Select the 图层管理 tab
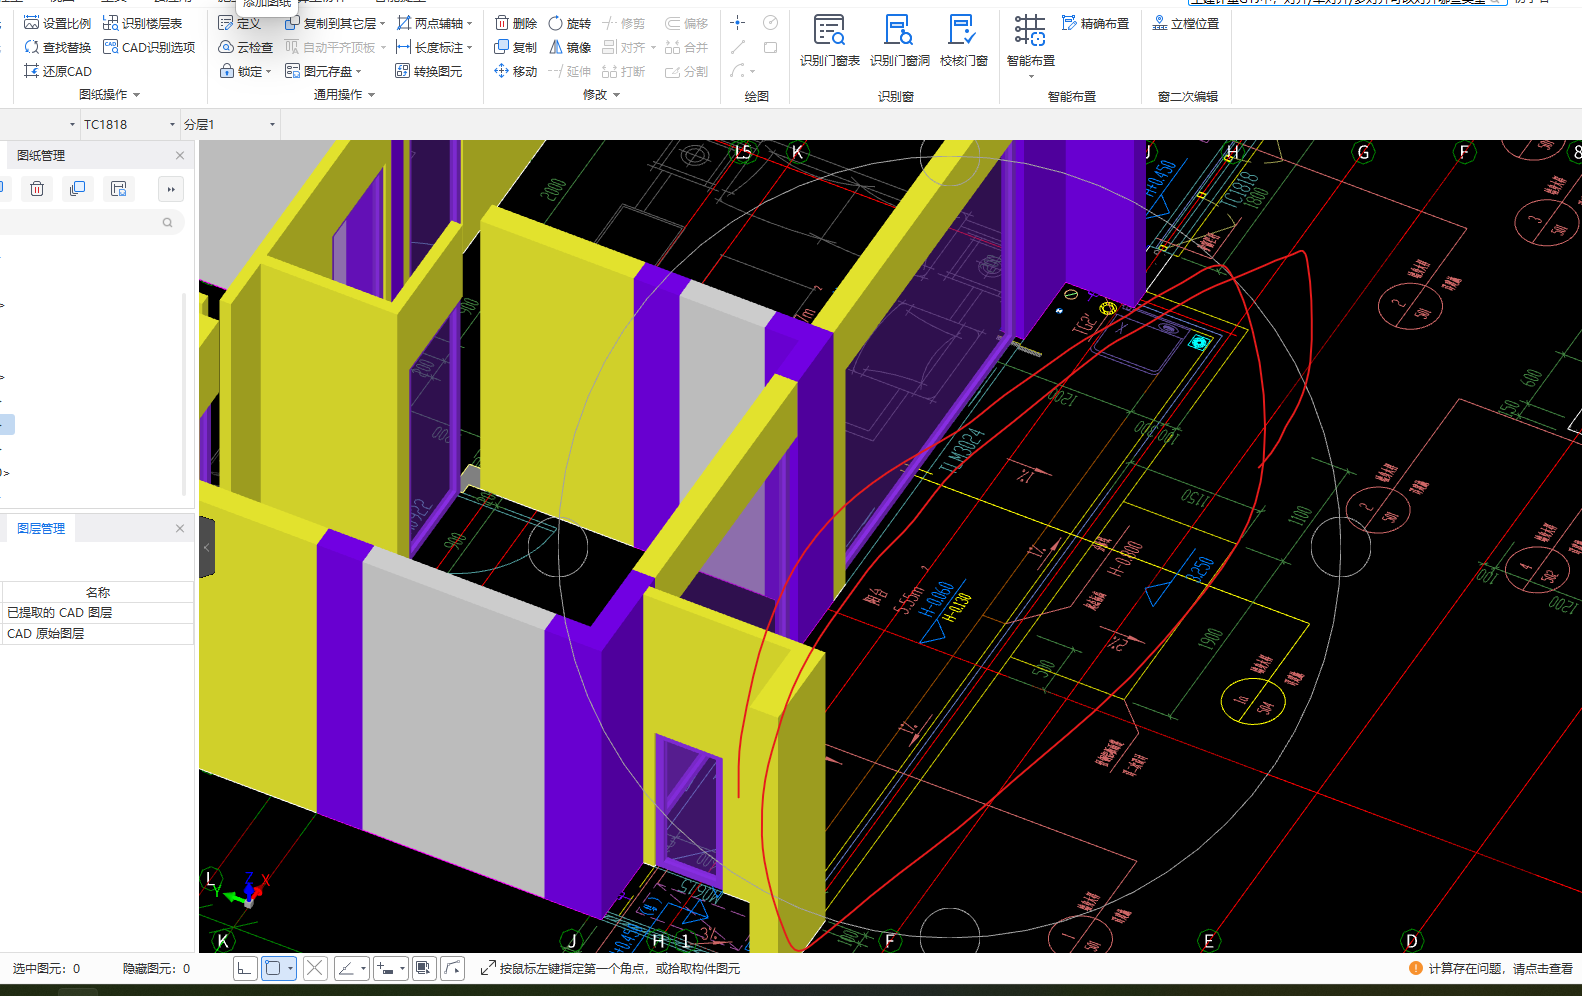Viewport: 1582px width, 996px height. tap(41, 528)
